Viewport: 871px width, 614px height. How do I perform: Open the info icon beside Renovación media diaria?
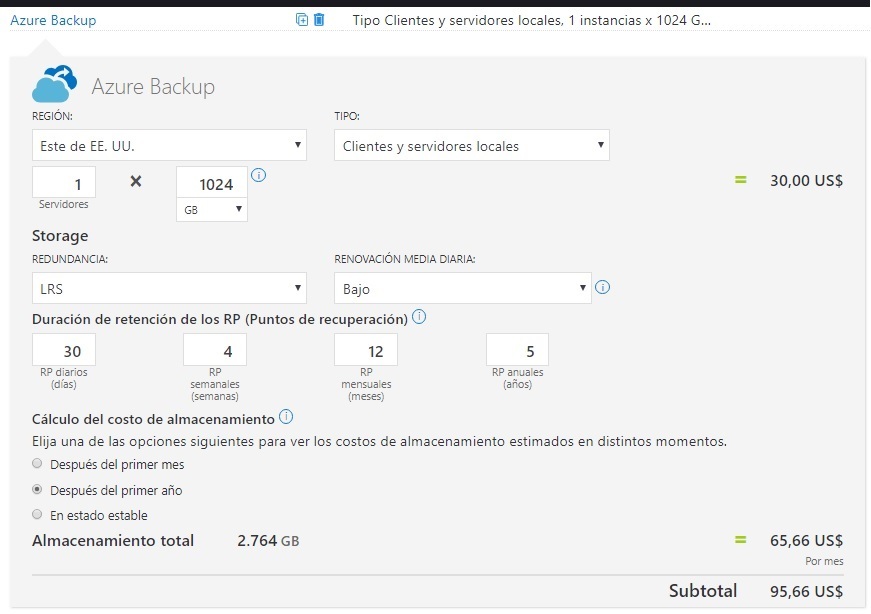coord(602,287)
